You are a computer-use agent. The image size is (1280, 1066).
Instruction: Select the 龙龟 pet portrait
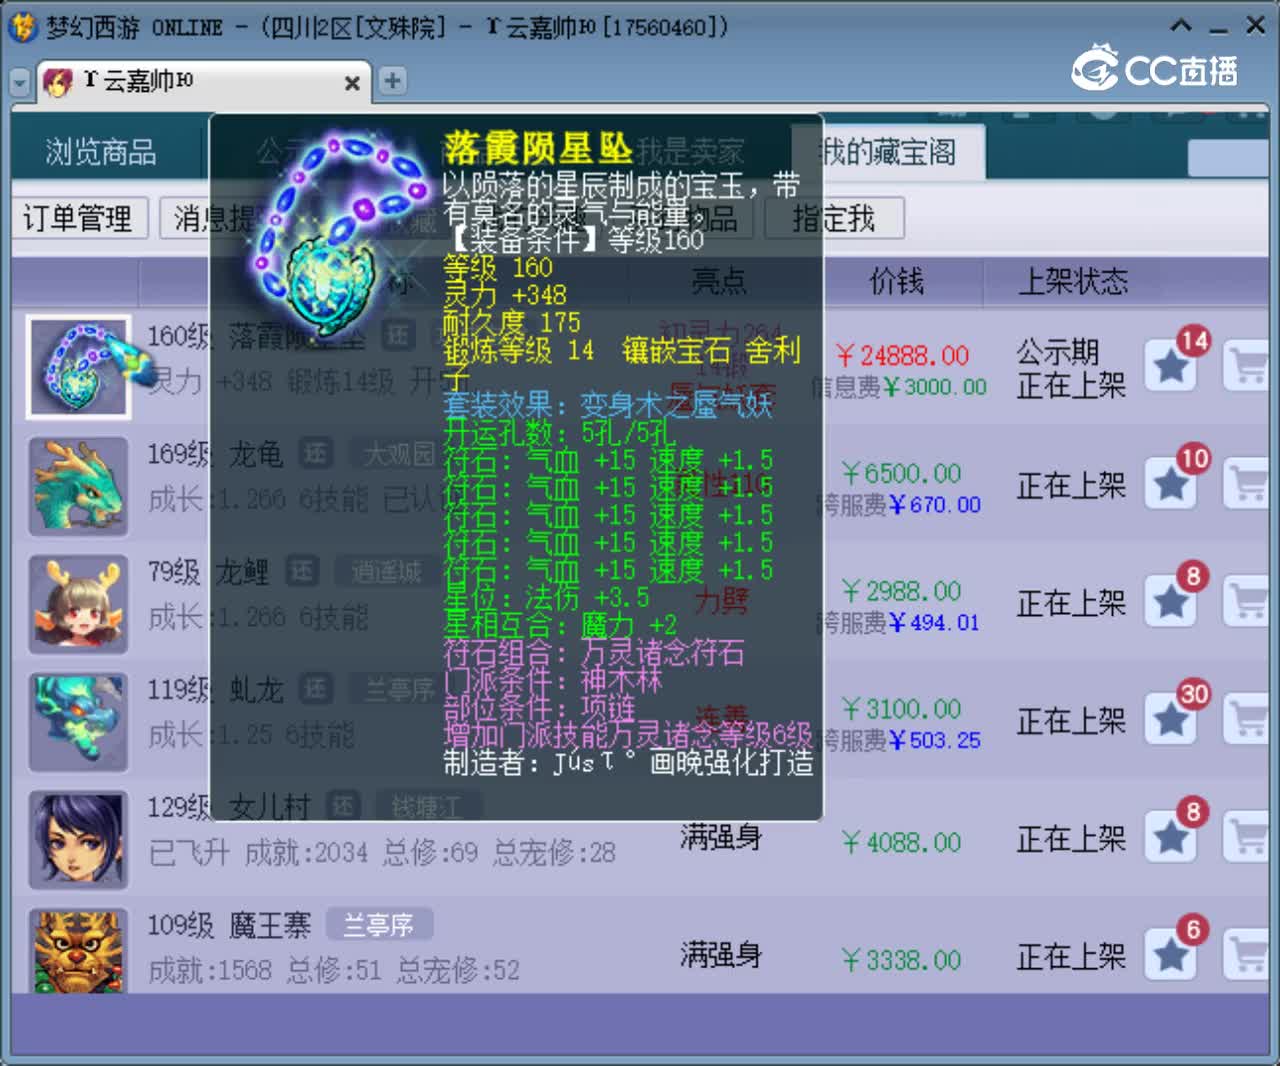[78, 485]
